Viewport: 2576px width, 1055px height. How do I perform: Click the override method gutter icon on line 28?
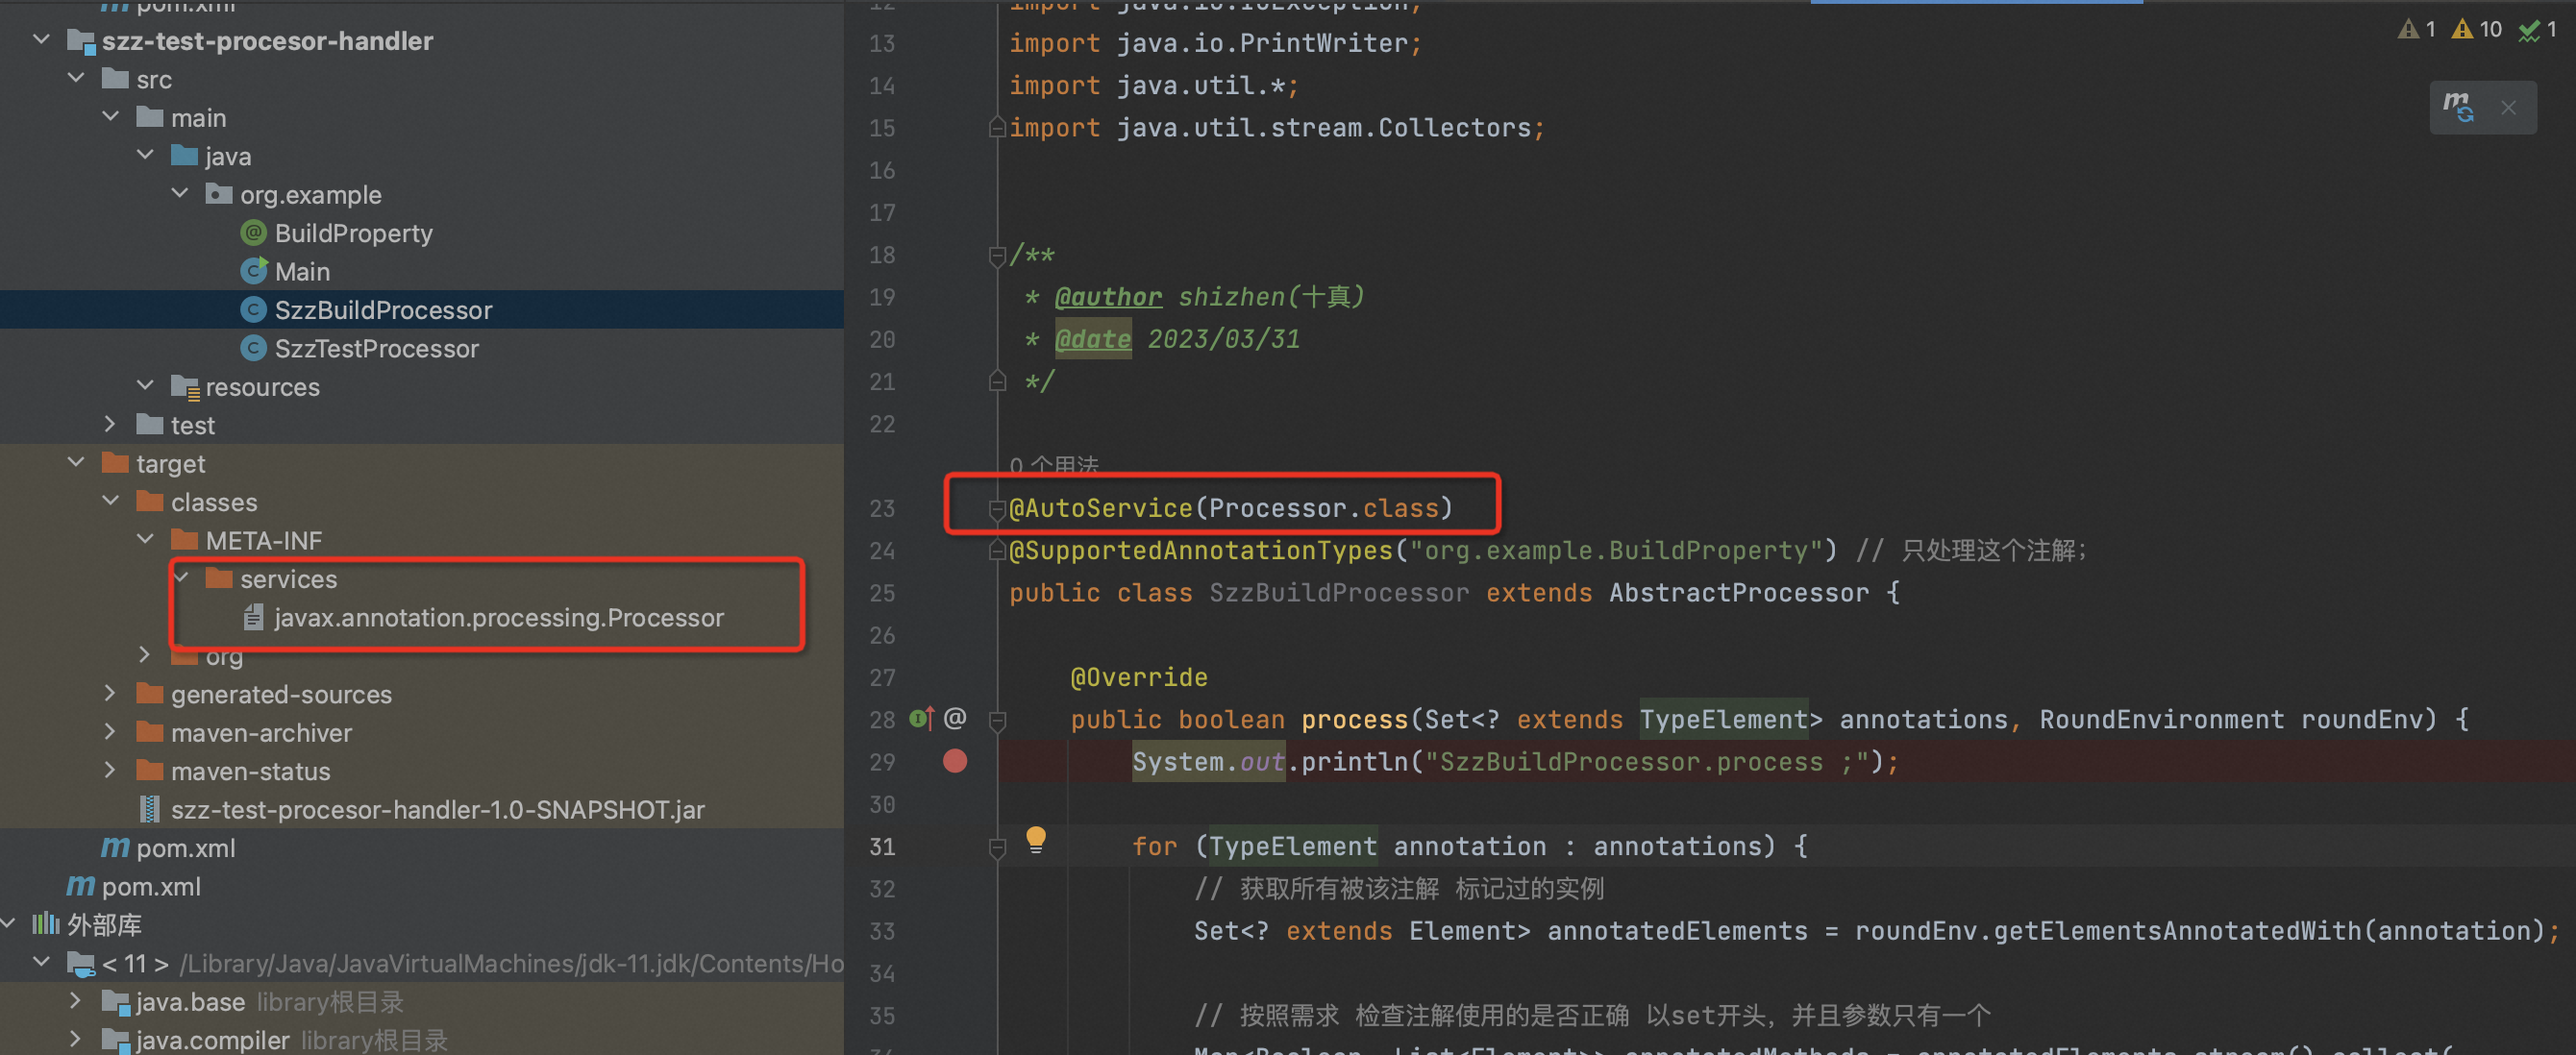(921, 718)
